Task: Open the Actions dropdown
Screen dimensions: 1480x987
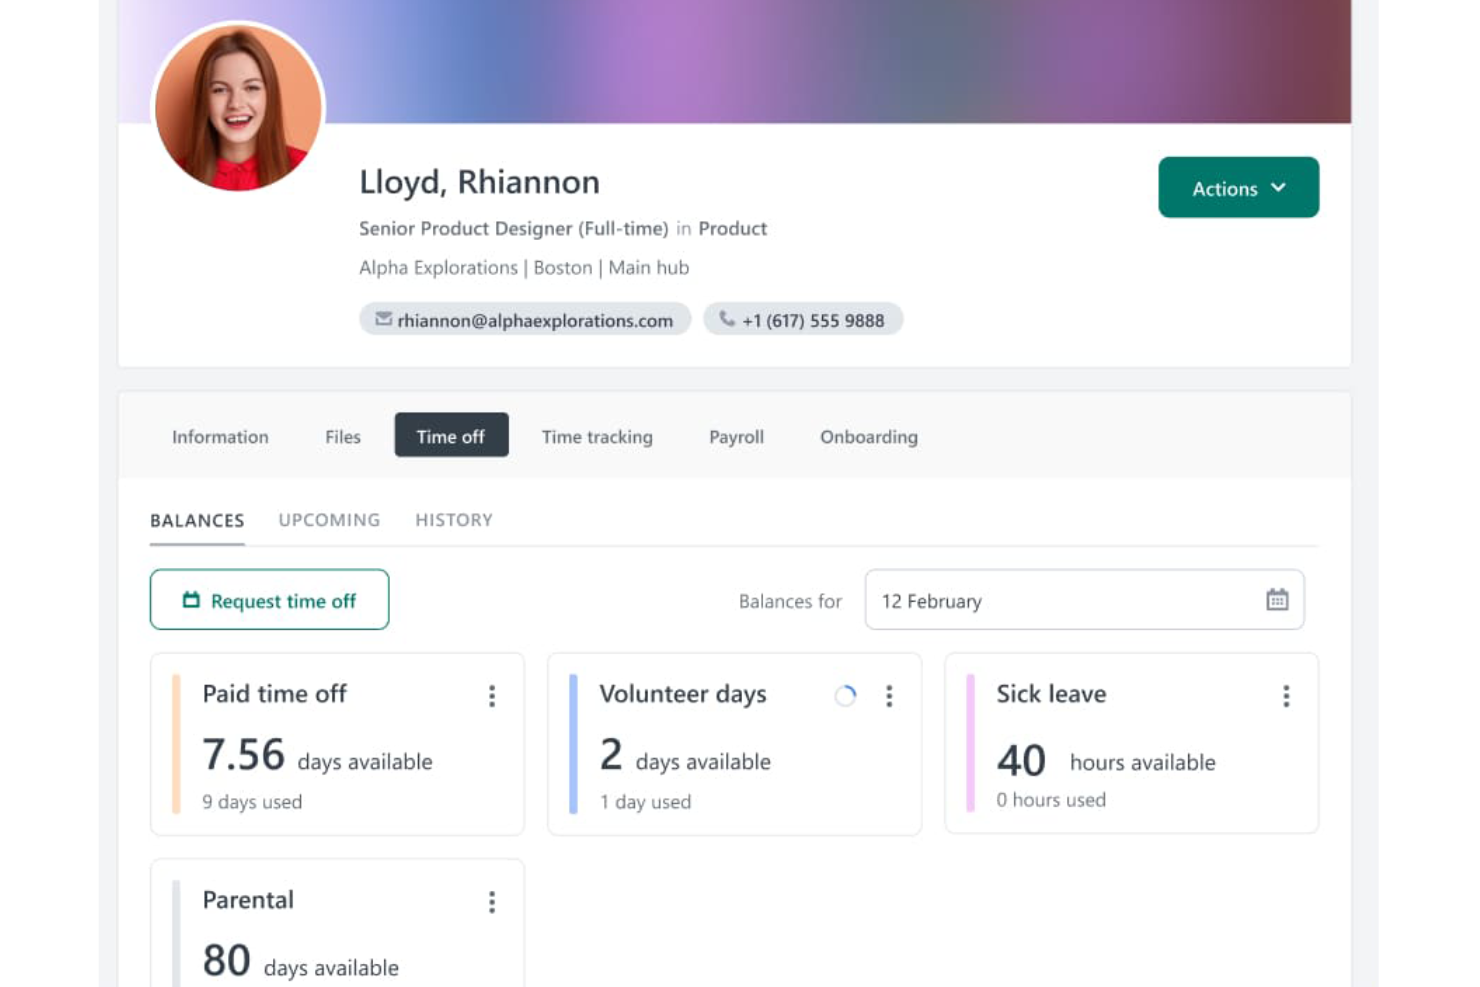Action: (x=1238, y=187)
